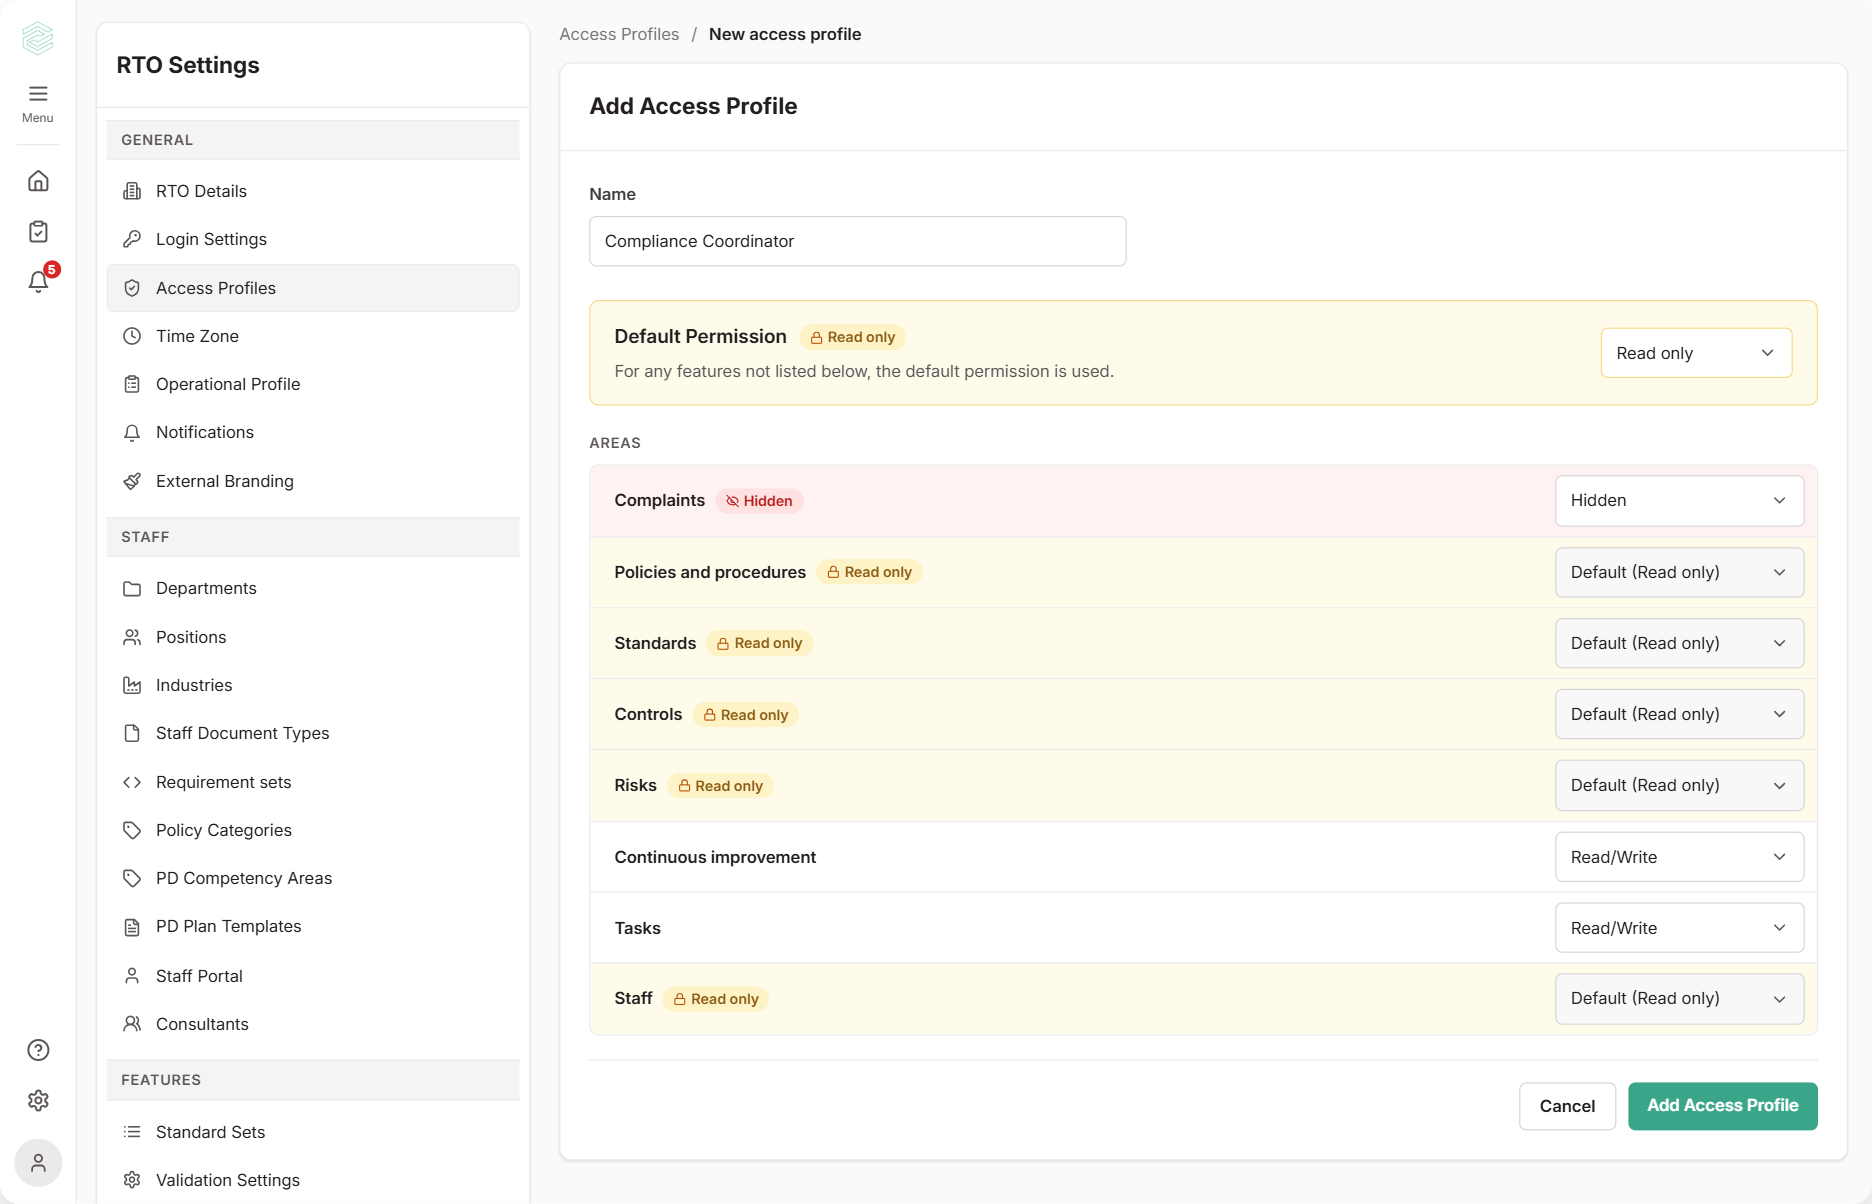This screenshot has height=1204, width=1872.
Task: Click the Login Settings key icon
Action: 132,239
